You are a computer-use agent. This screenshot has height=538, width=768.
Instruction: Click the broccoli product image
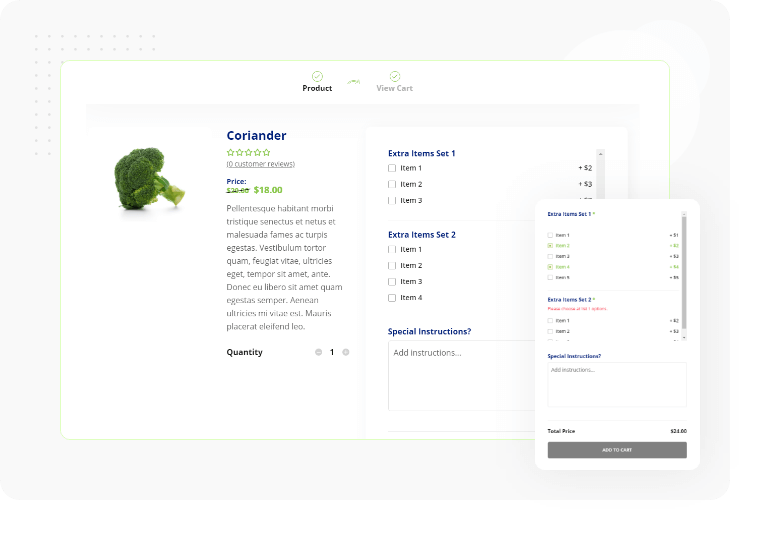pyautogui.click(x=149, y=179)
